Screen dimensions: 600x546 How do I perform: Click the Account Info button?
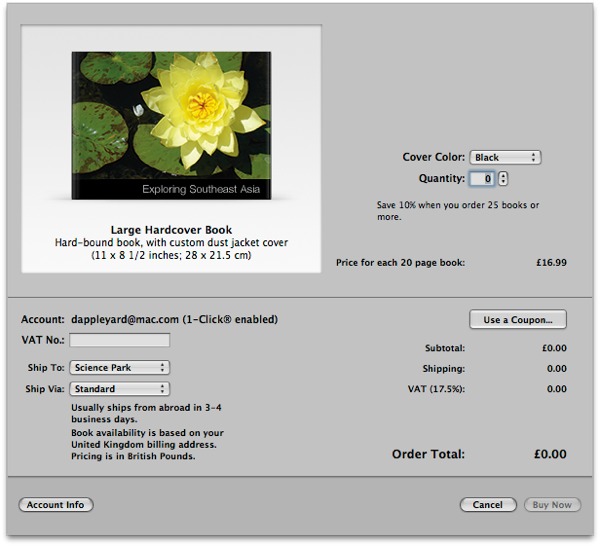pos(56,505)
